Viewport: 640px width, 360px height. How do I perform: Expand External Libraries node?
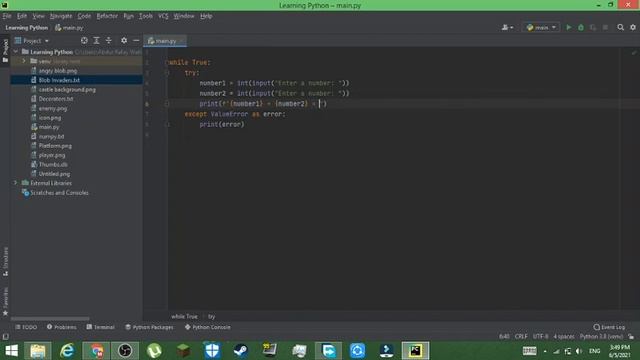click(16, 183)
